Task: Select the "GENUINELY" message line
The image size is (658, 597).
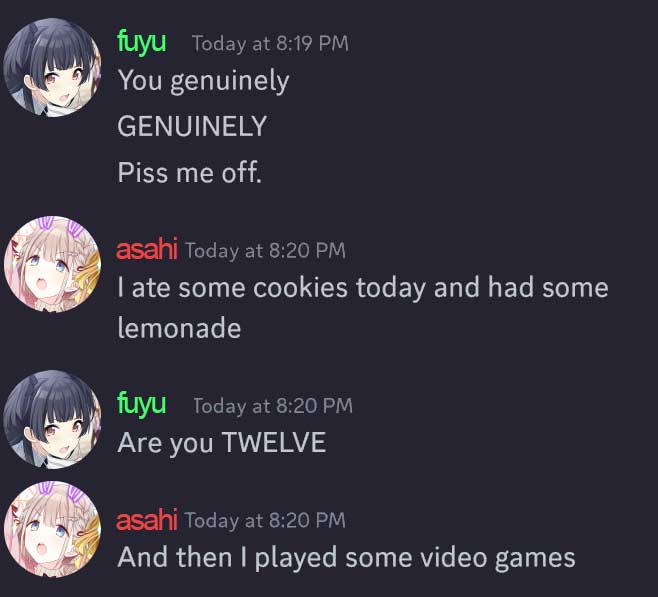Action: [x=192, y=126]
